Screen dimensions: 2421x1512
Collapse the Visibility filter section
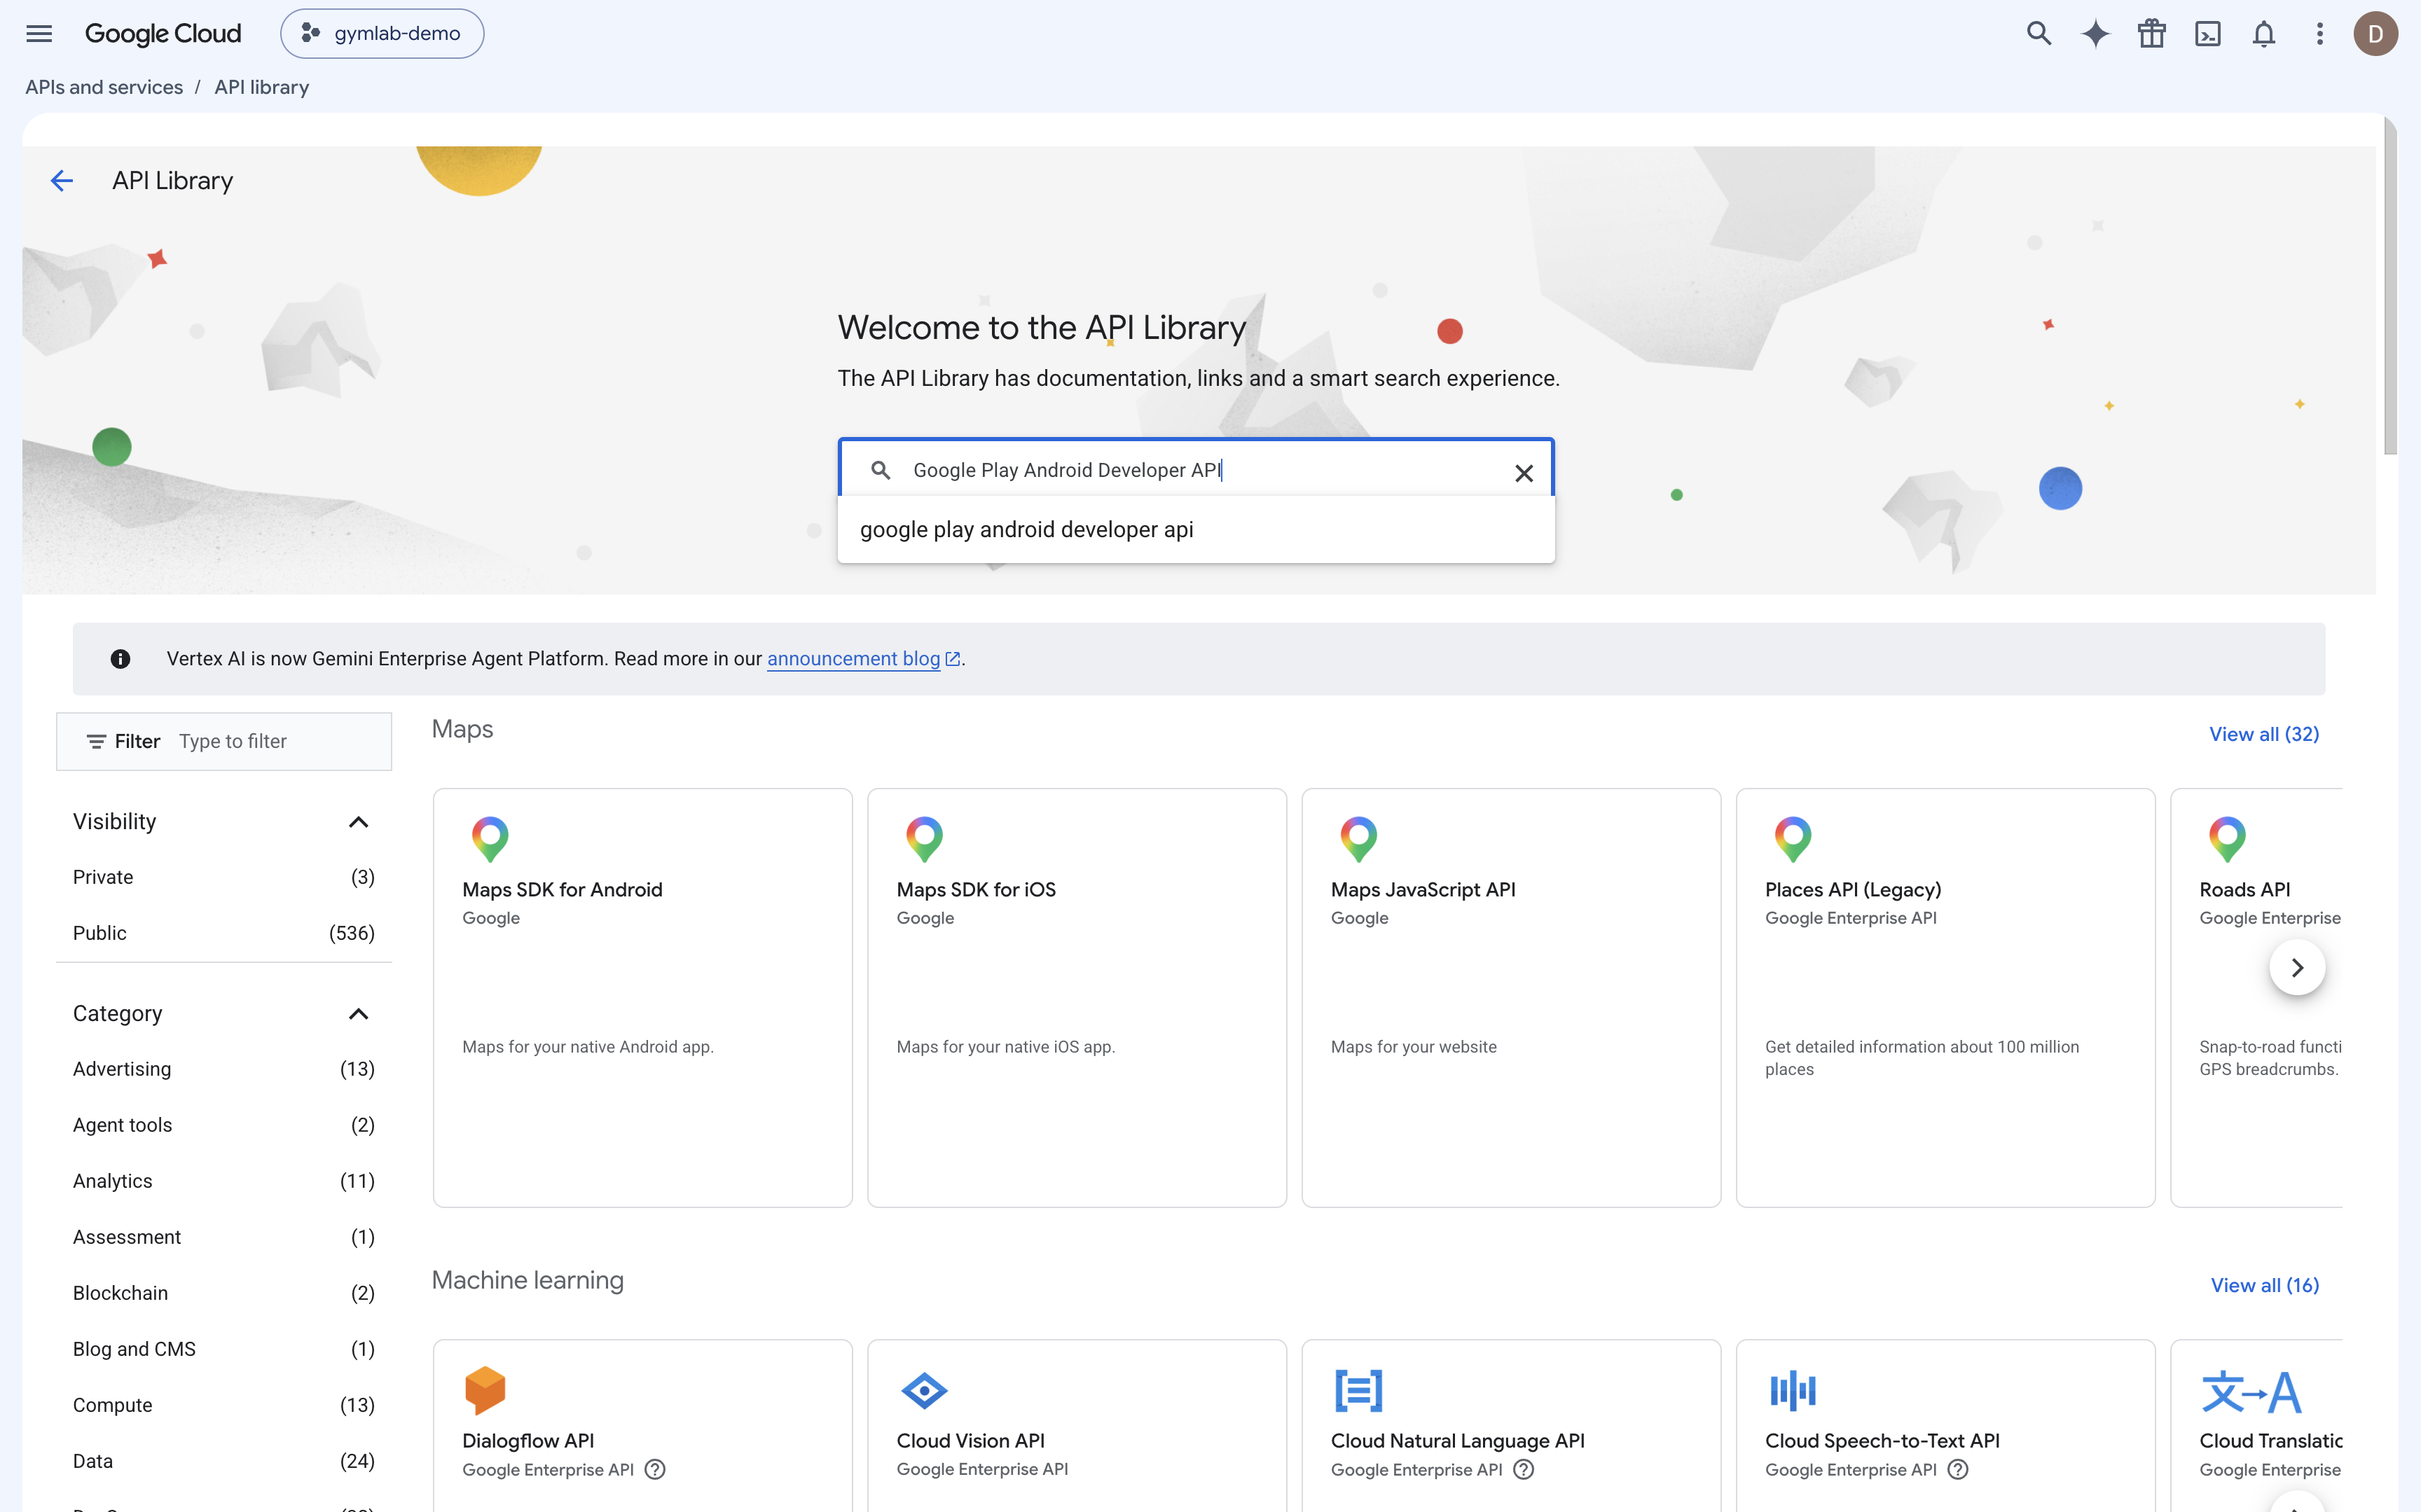point(358,822)
